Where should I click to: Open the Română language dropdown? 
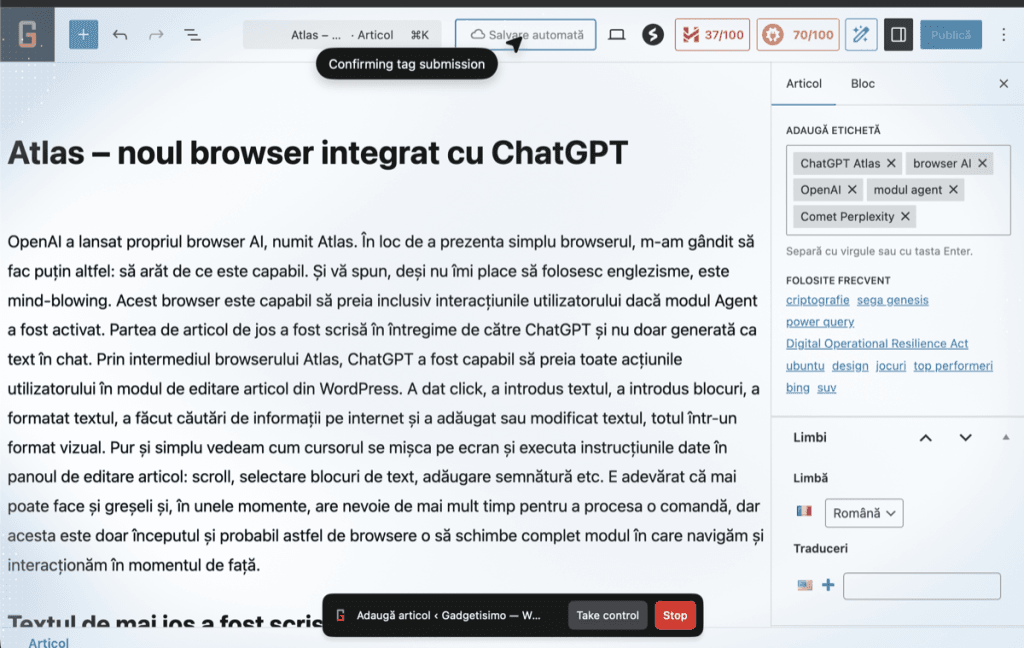click(x=863, y=513)
